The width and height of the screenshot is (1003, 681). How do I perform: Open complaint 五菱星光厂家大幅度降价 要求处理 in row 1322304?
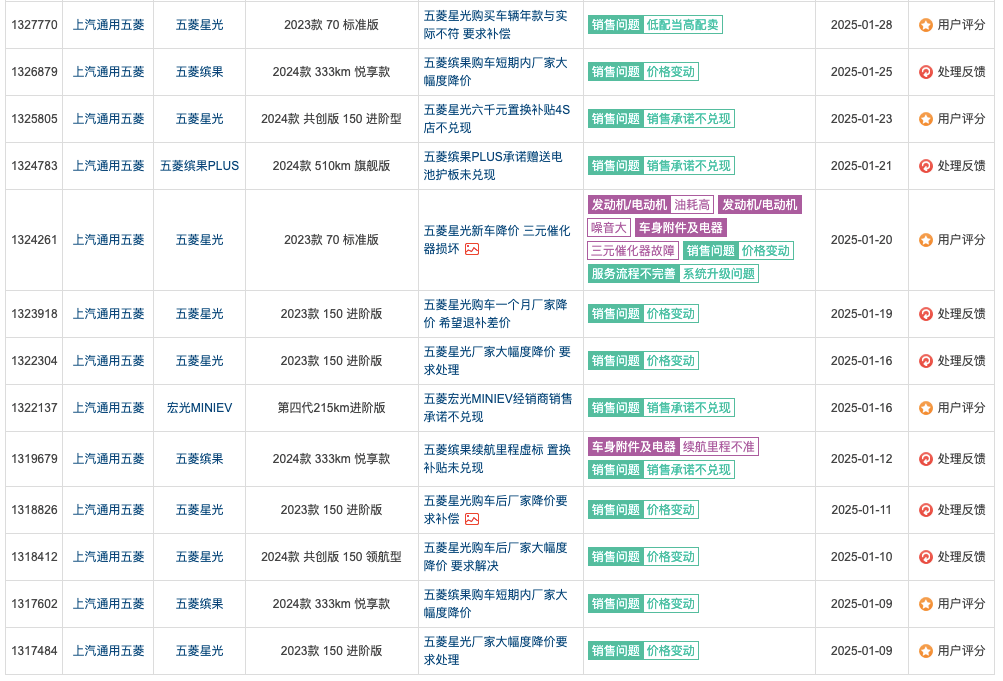click(497, 361)
